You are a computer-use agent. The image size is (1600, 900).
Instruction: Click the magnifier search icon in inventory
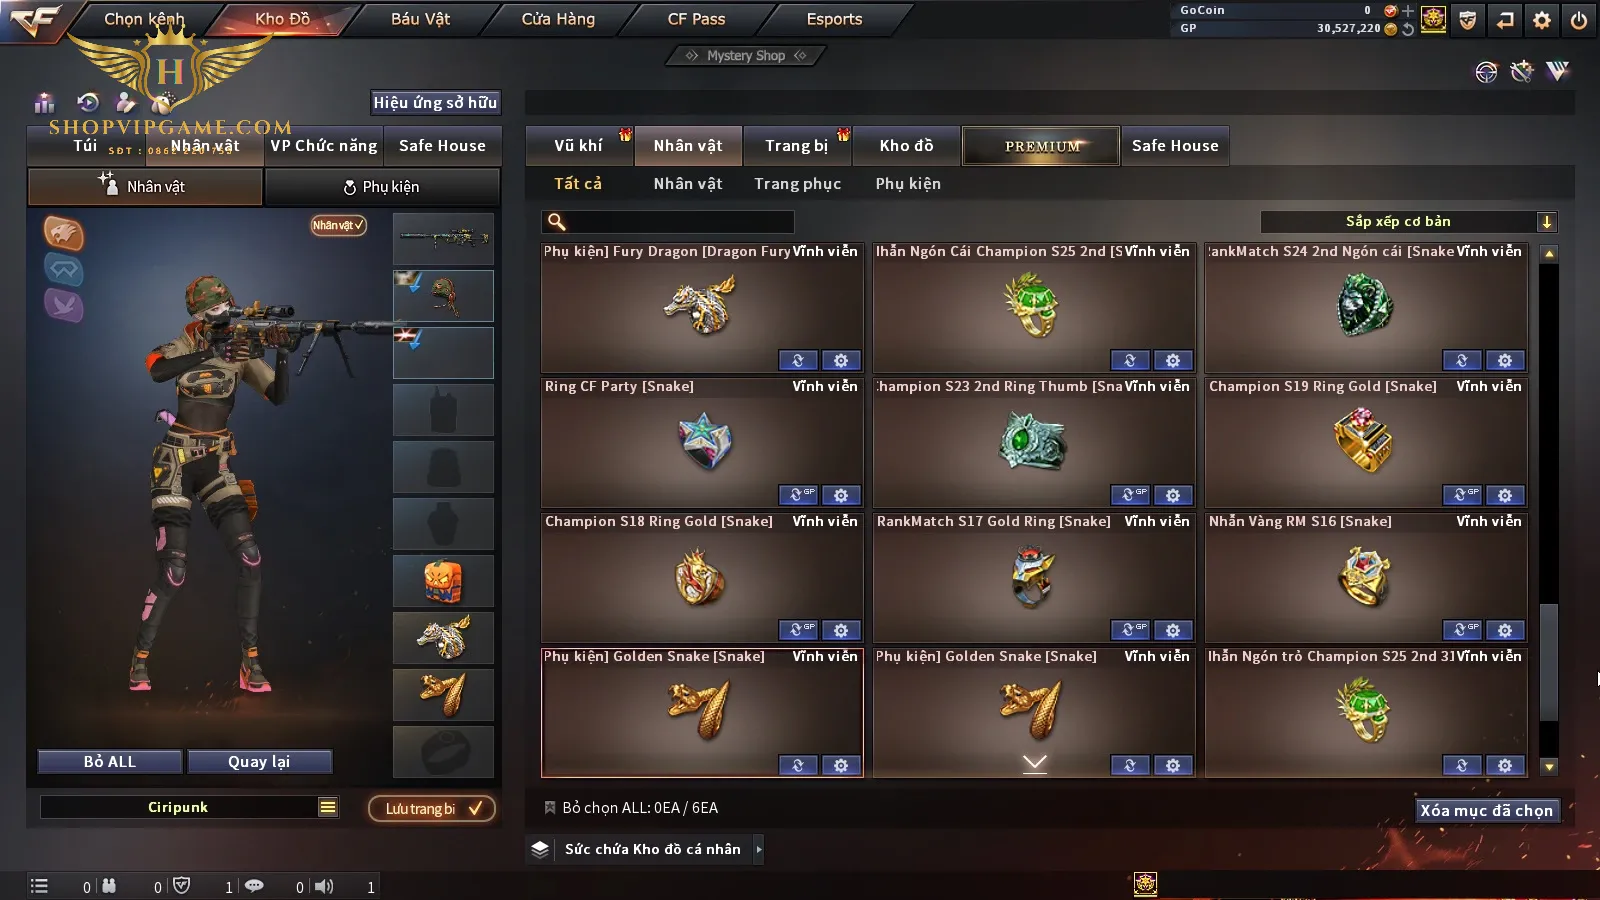(557, 222)
